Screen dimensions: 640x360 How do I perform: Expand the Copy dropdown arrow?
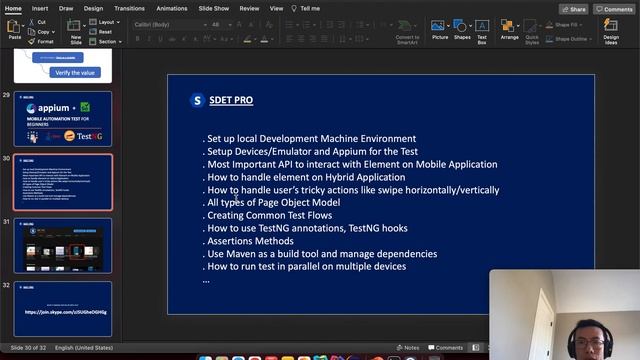point(53,32)
